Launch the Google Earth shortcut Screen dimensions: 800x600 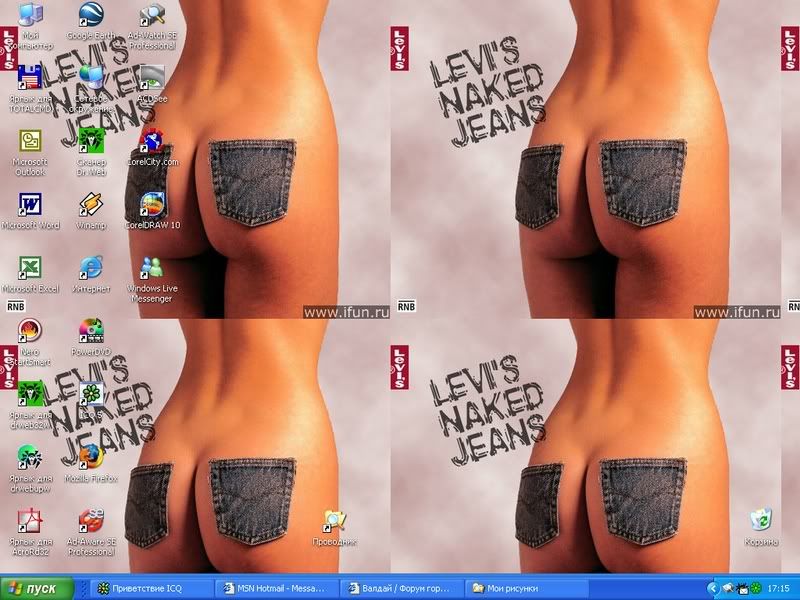click(91, 15)
